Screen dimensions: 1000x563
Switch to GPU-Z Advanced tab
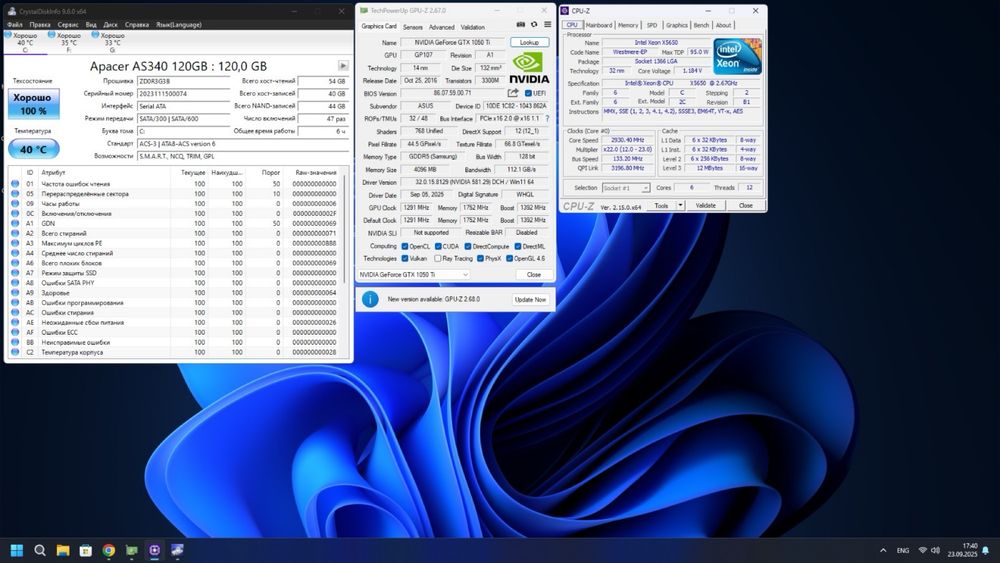point(441,27)
